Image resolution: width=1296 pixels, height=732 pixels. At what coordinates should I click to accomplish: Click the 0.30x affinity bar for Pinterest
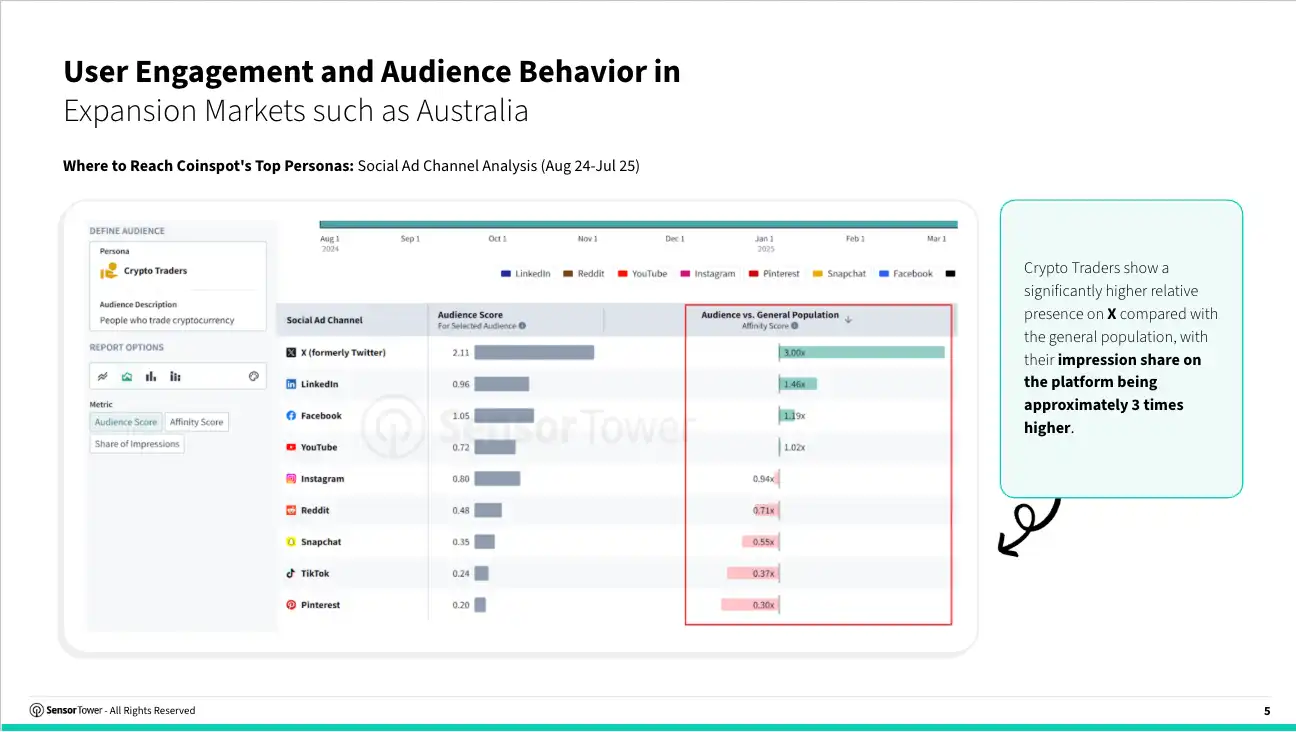749,605
